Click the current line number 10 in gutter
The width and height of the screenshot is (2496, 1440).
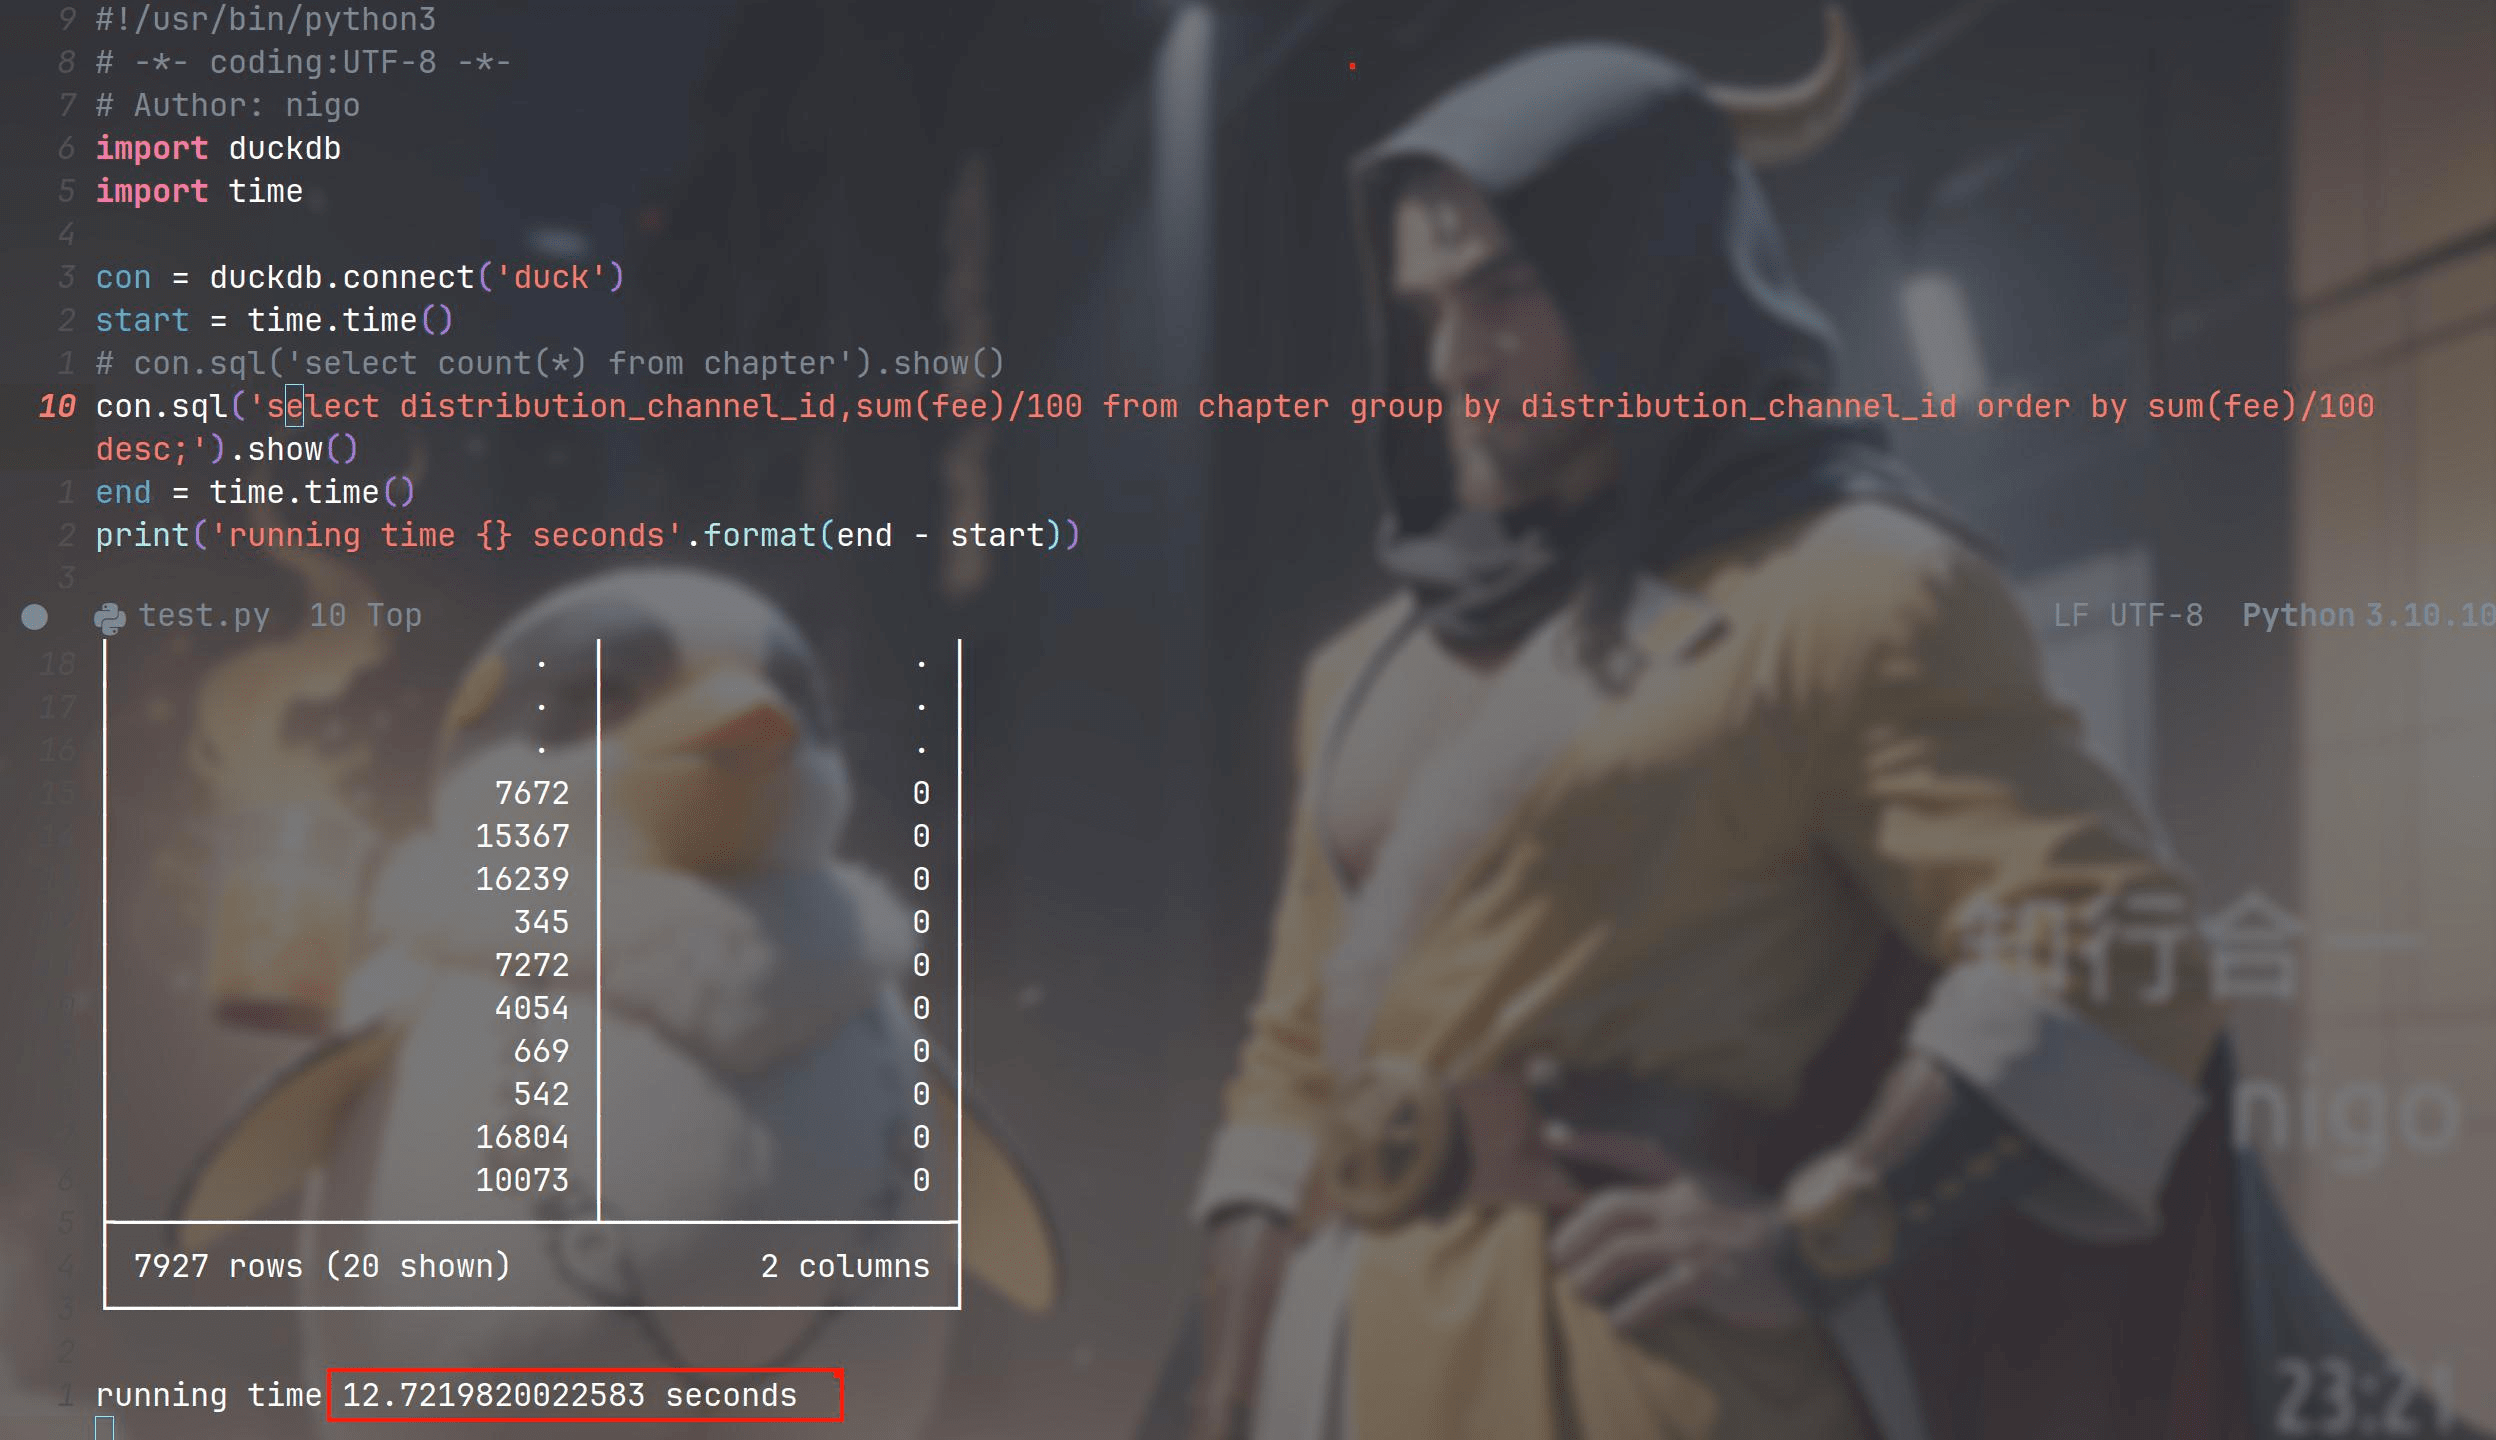57,406
